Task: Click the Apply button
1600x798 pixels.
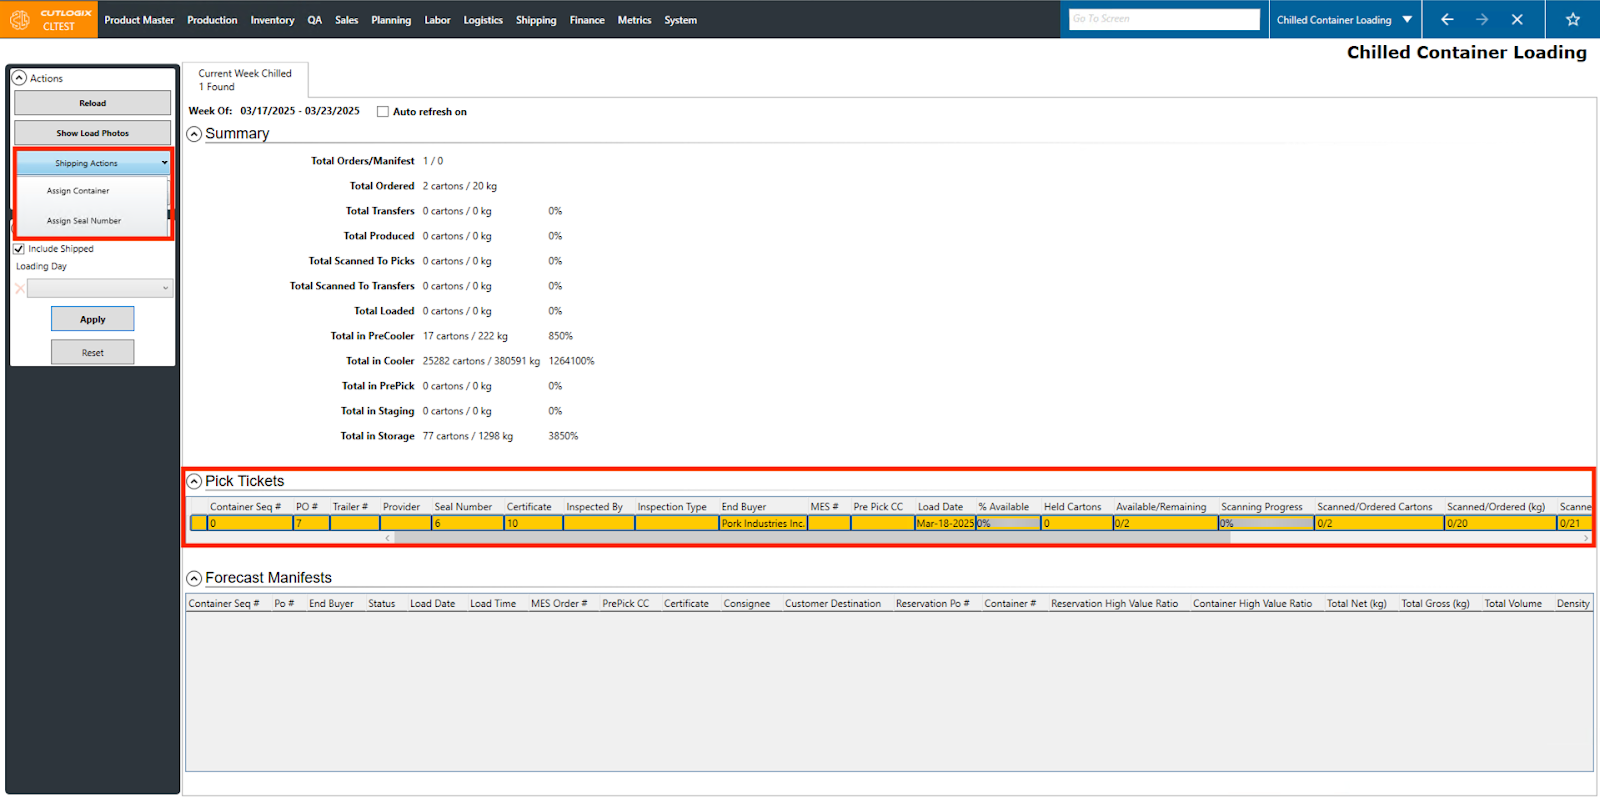Action: [92, 319]
